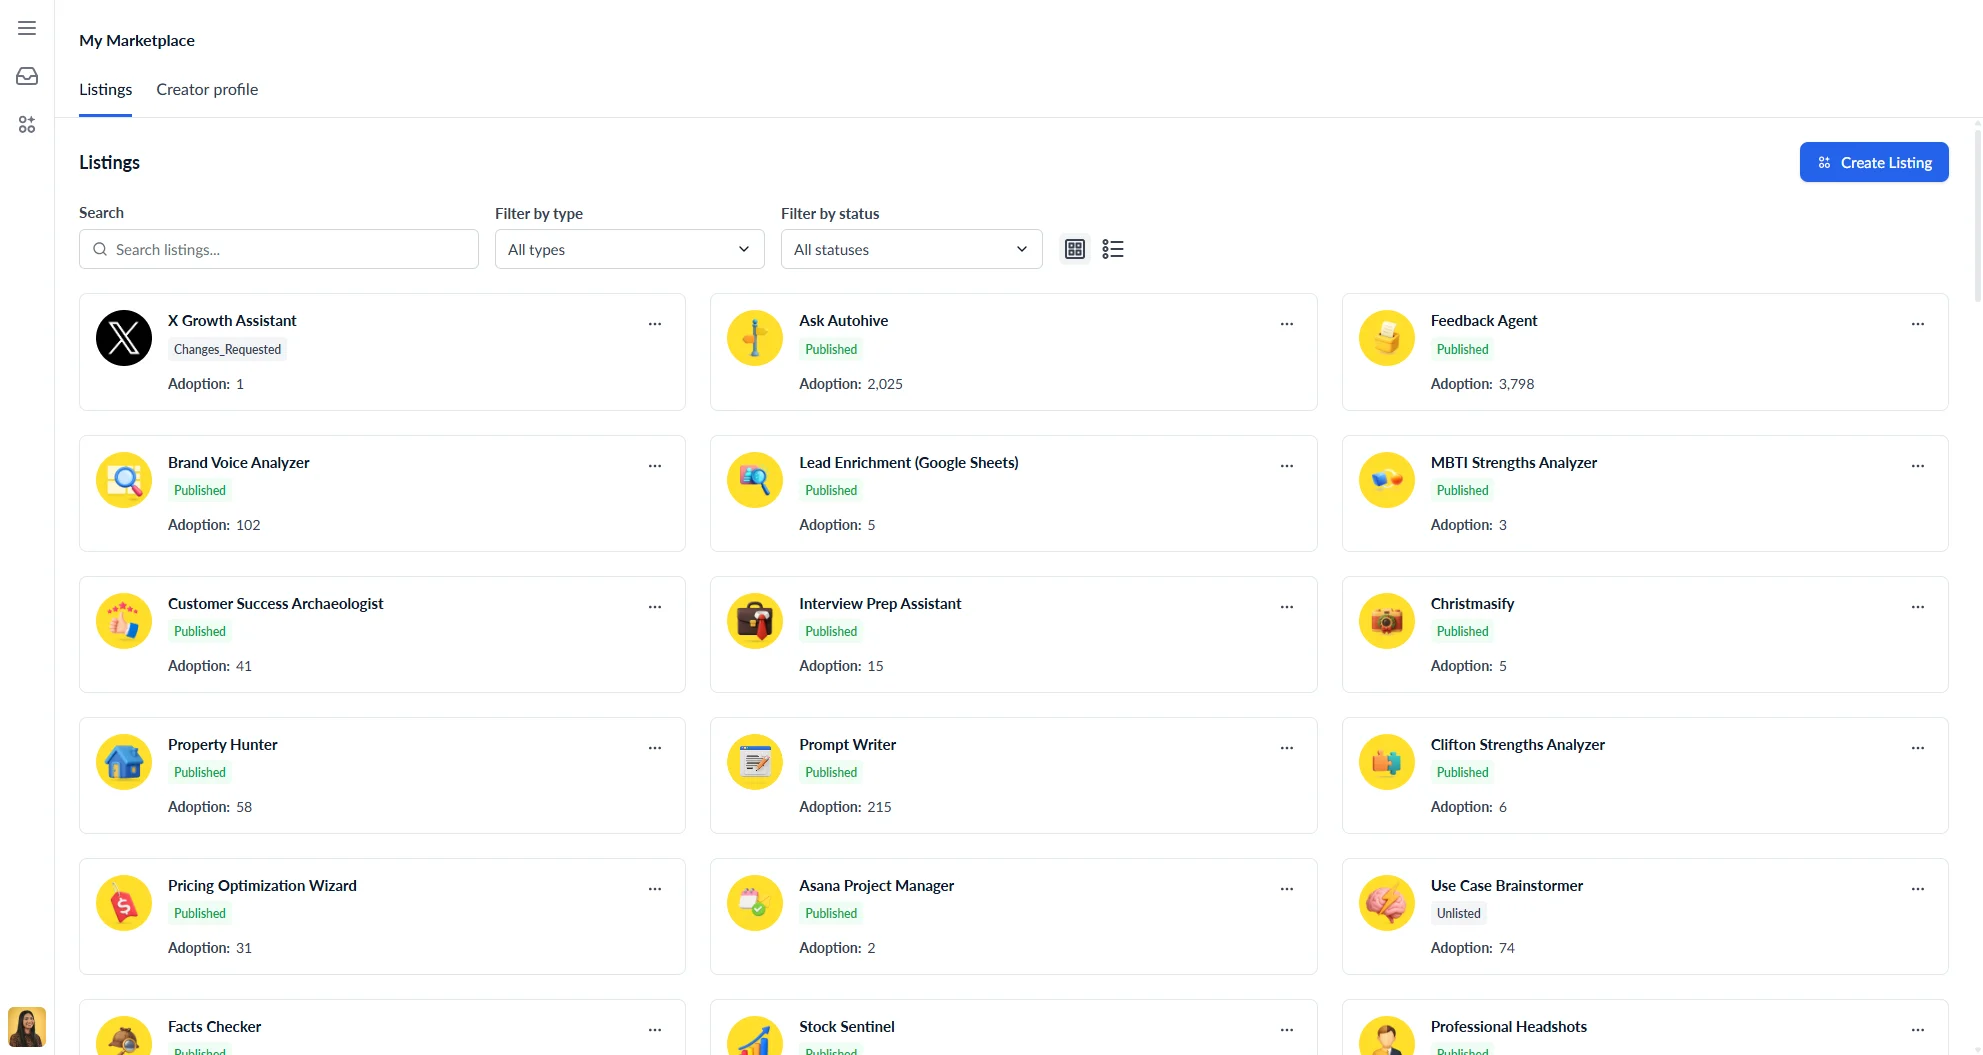Open options menu for Feedback Agent
The height and width of the screenshot is (1055, 1983).
1917,323
